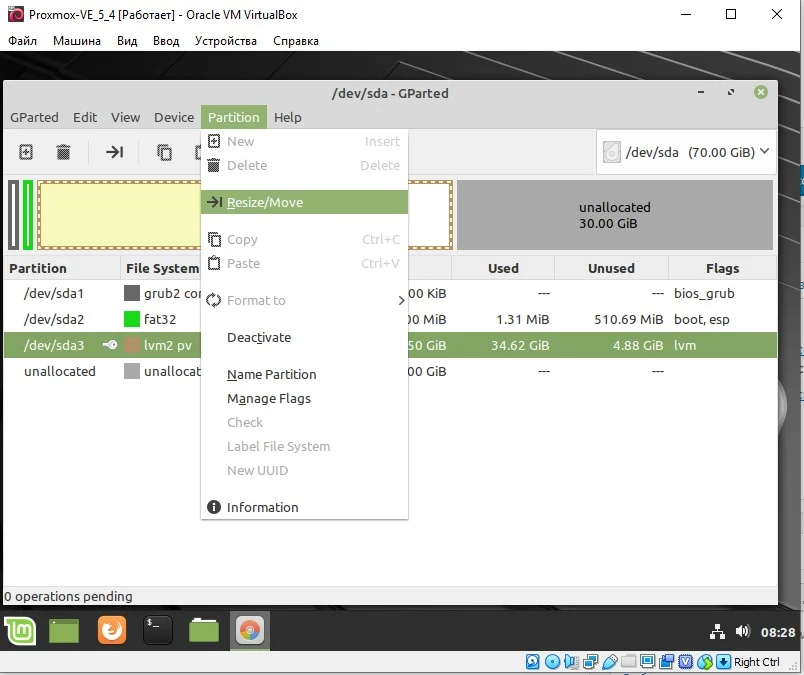Click the fat32 green color swatch
This screenshot has width=804, height=675.
tap(132, 319)
